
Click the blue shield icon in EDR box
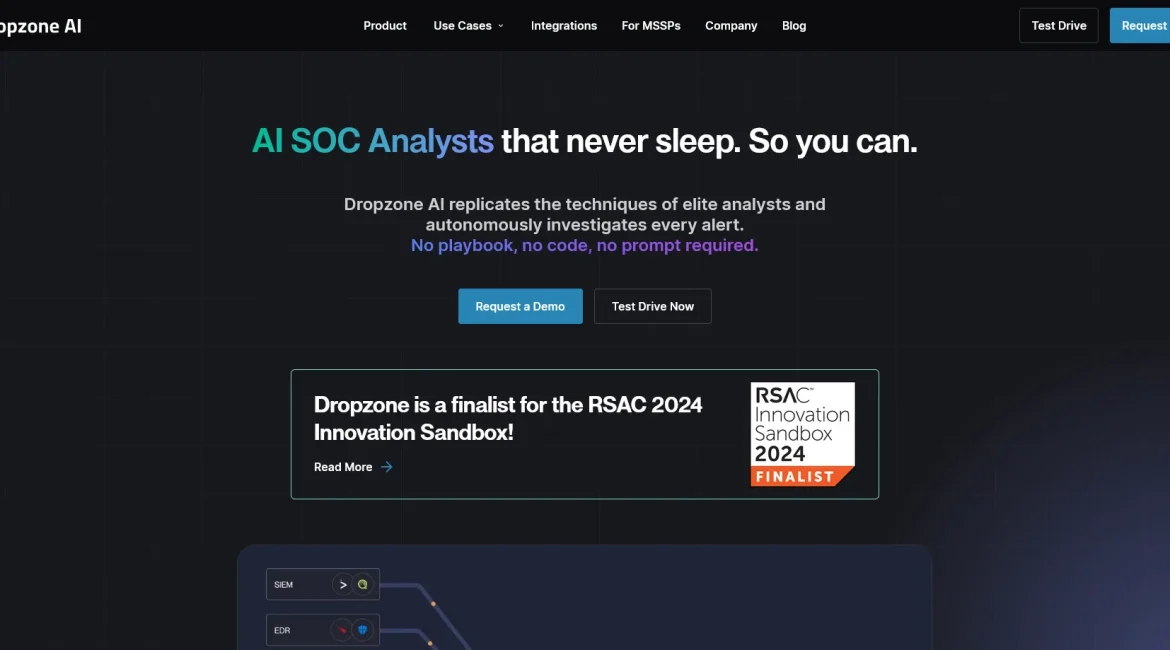[363, 631]
